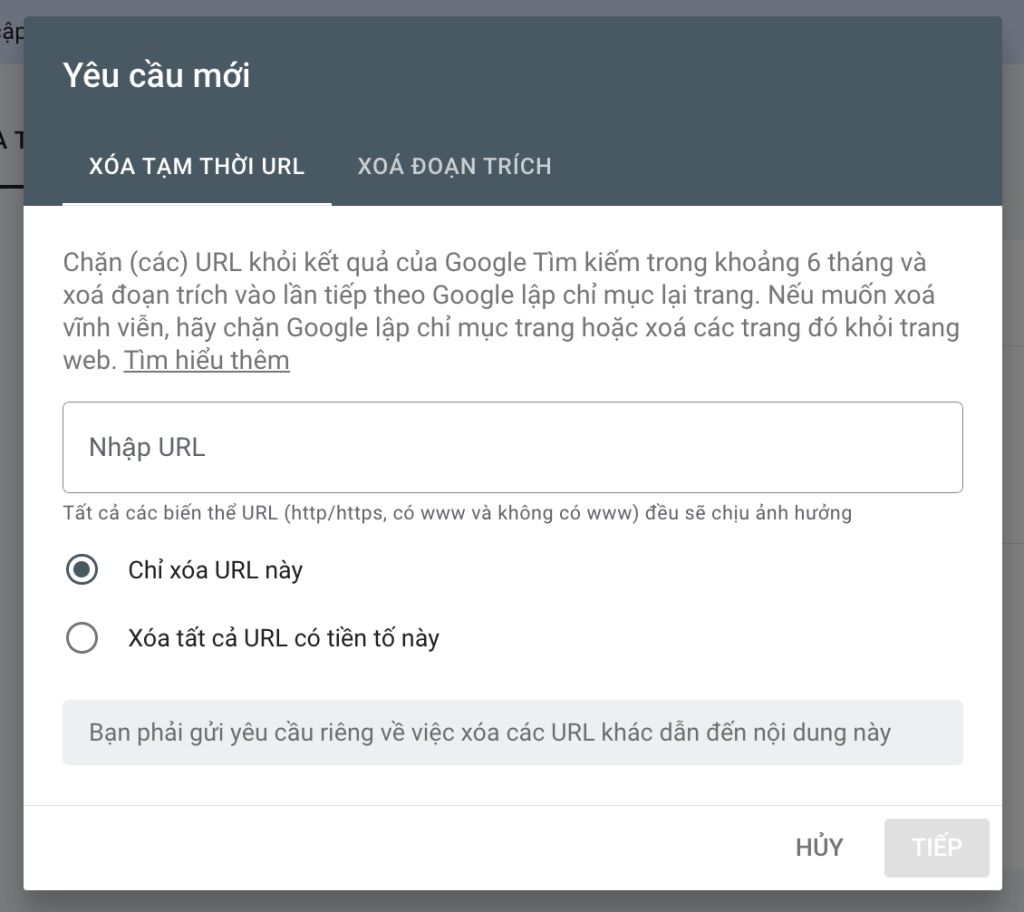The width and height of the screenshot is (1024, 912).
Task: Select the Chỉ xóa URL này radio button
Action: click(x=82, y=569)
